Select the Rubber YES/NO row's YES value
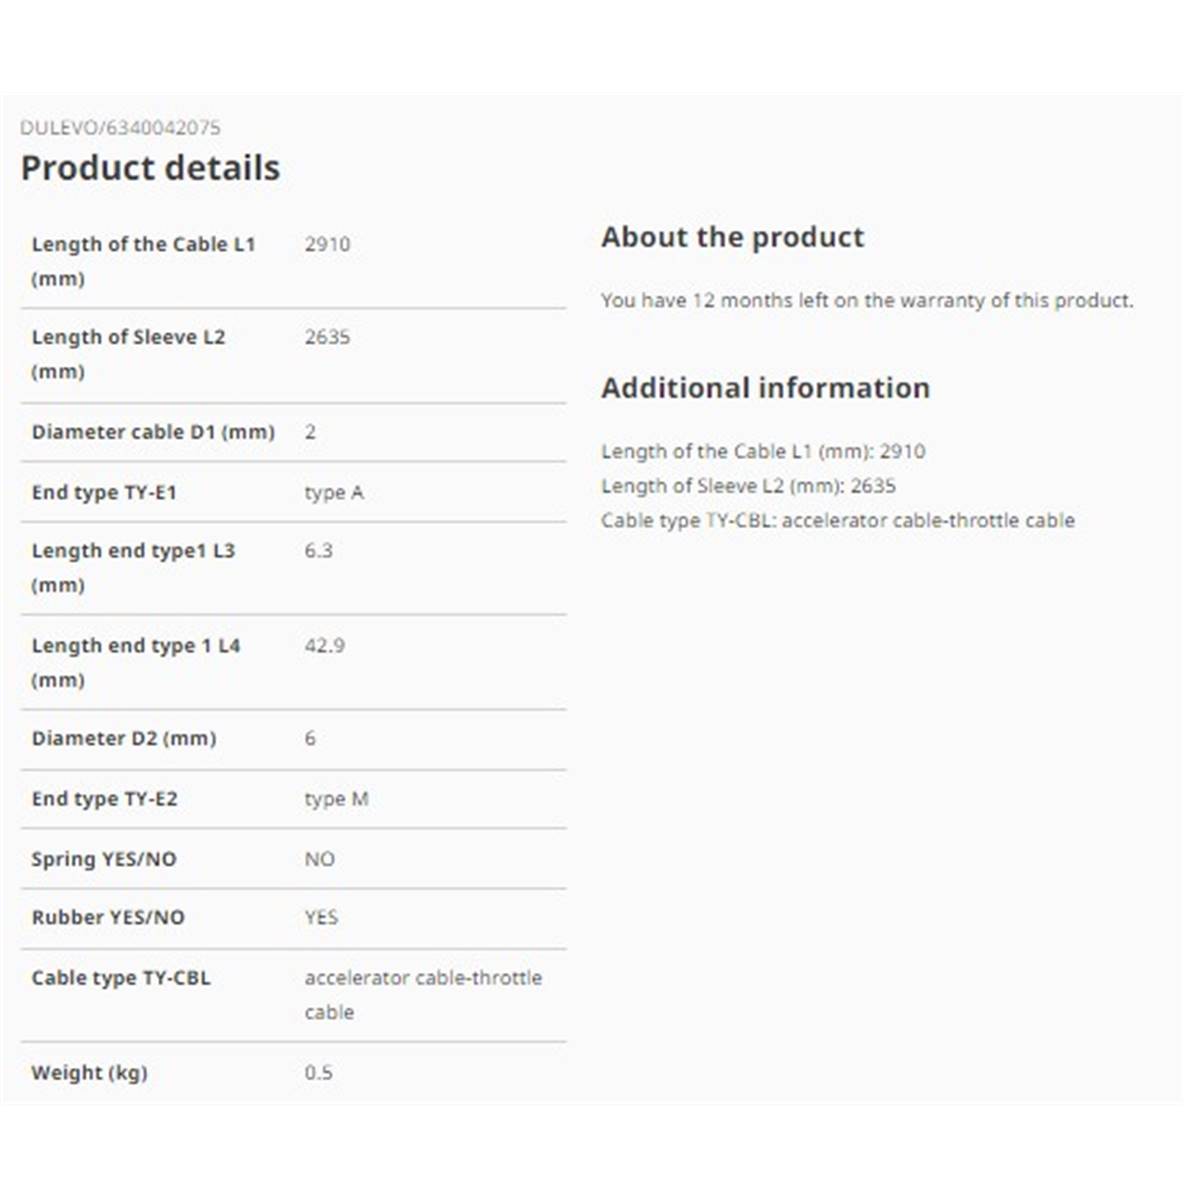 point(321,917)
